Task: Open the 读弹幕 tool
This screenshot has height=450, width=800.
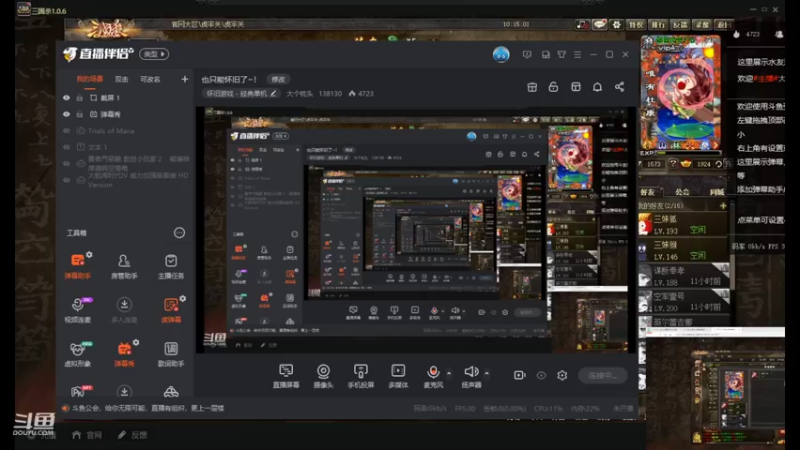Action: click(171, 309)
